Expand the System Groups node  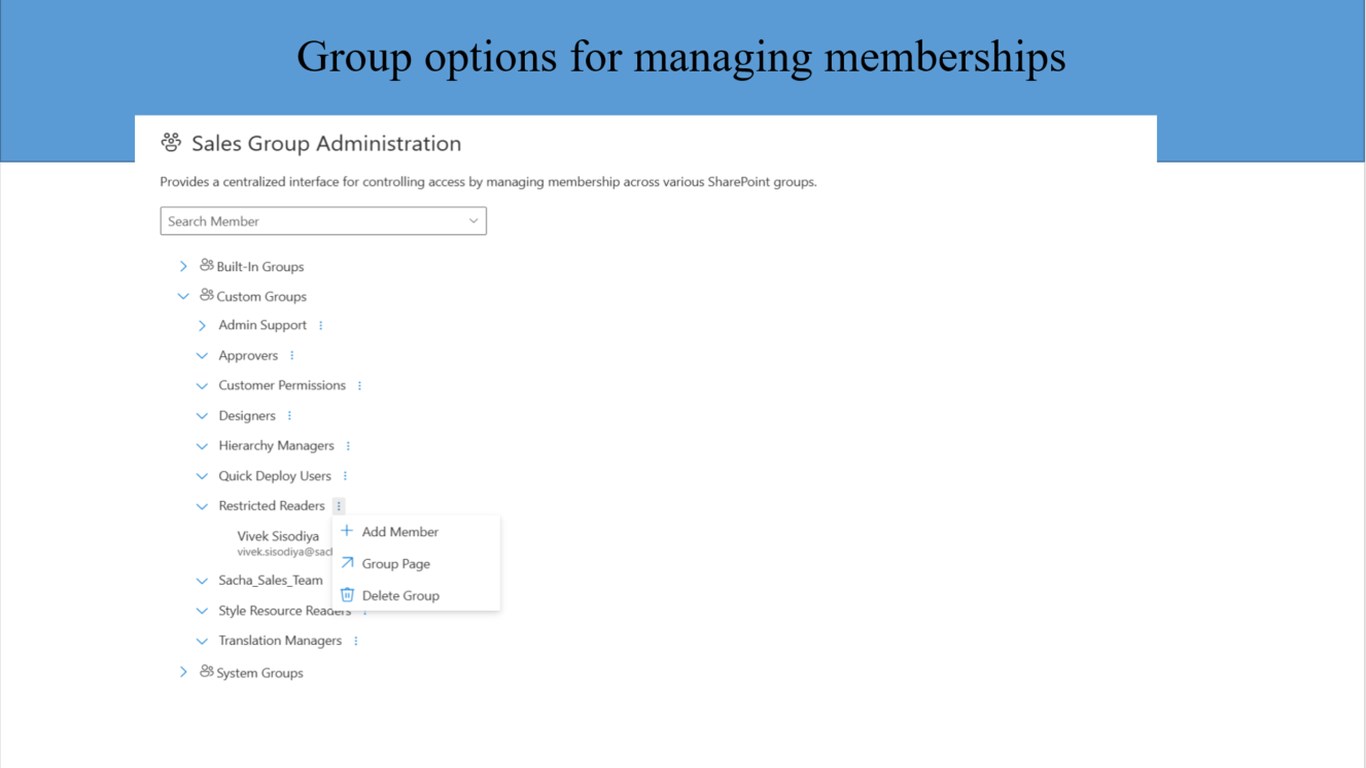pyautogui.click(x=183, y=672)
